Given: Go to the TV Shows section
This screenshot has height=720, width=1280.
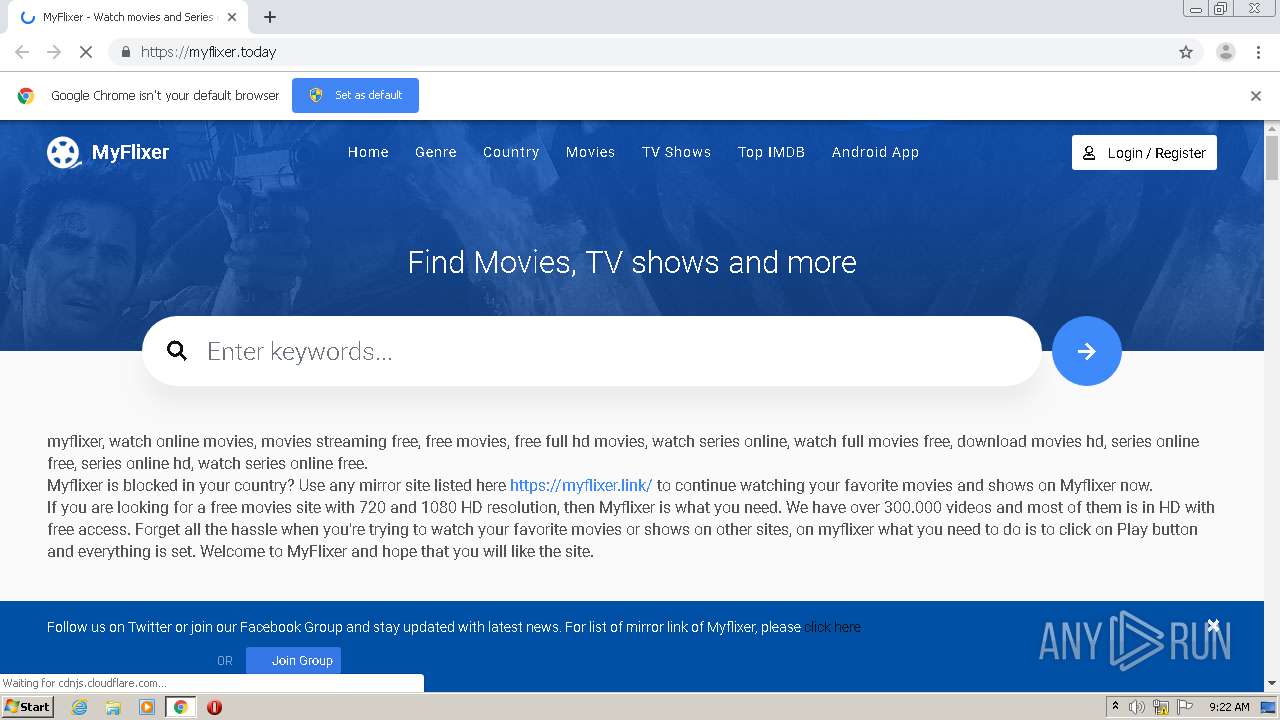Looking at the screenshot, I should click(x=676, y=152).
